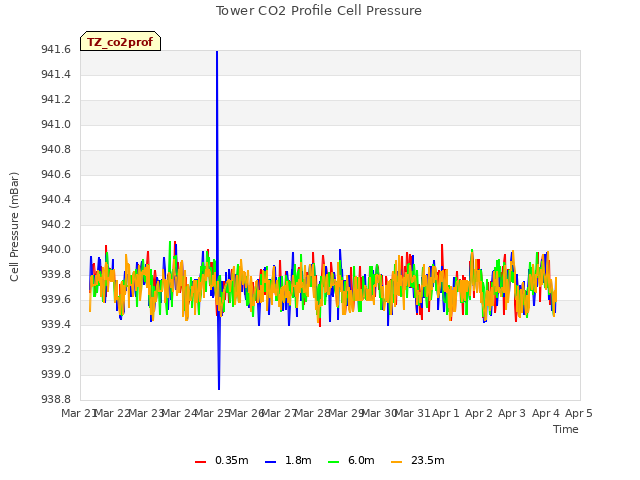Click the chart title Tower CO2 Profile Cell Pressure

(x=319, y=11)
